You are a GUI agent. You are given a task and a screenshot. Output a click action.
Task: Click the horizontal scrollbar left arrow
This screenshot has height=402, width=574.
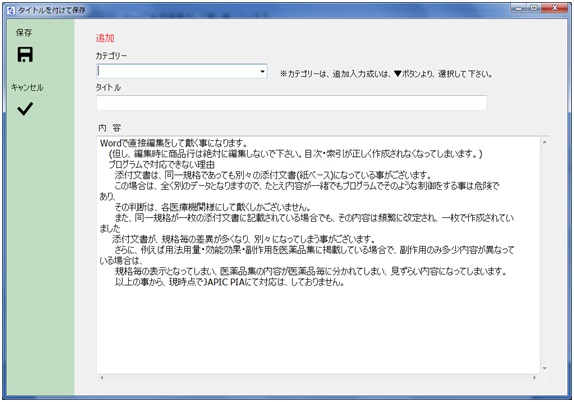point(102,377)
